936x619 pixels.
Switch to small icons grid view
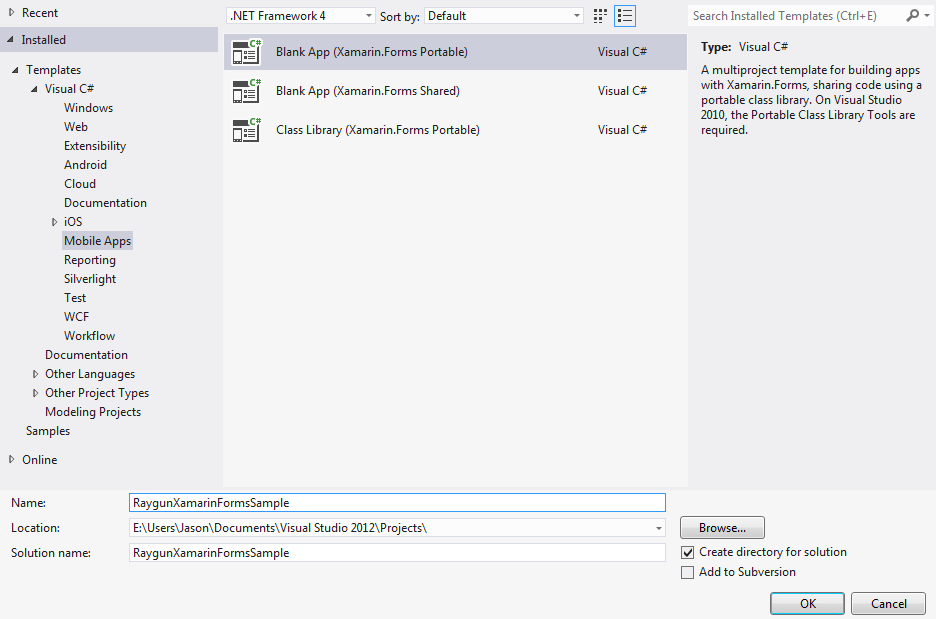(600, 16)
